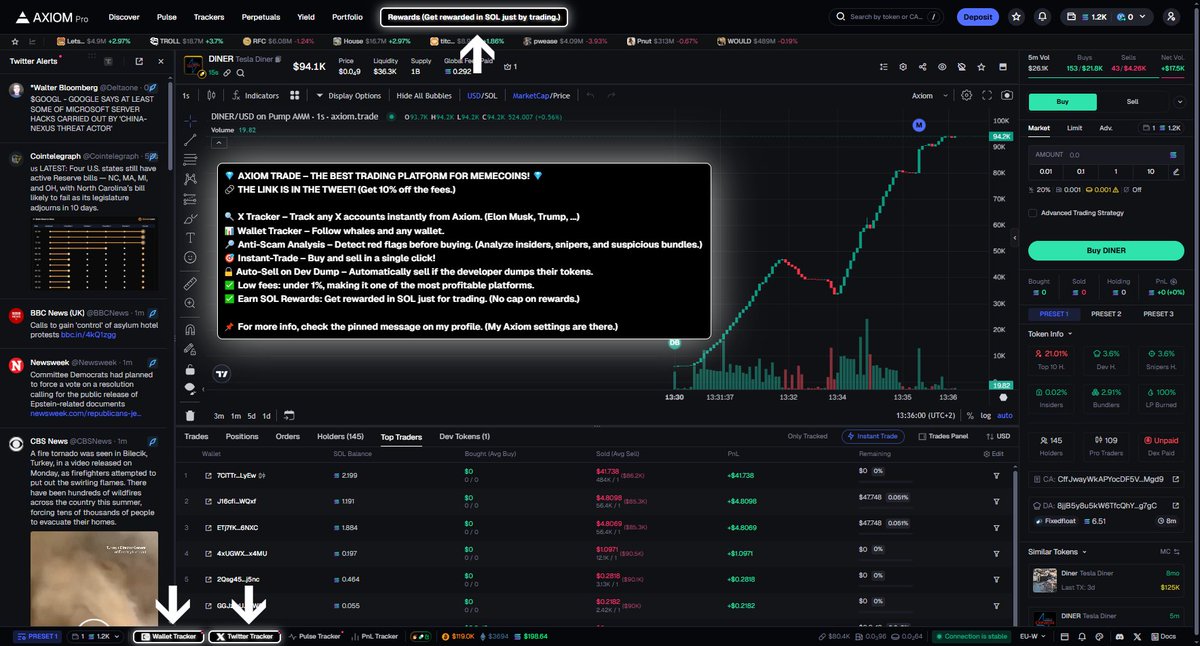This screenshot has width=1200, height=646.
Task: Toggle Only Tracked filter
Action: [x=808, y=436]
